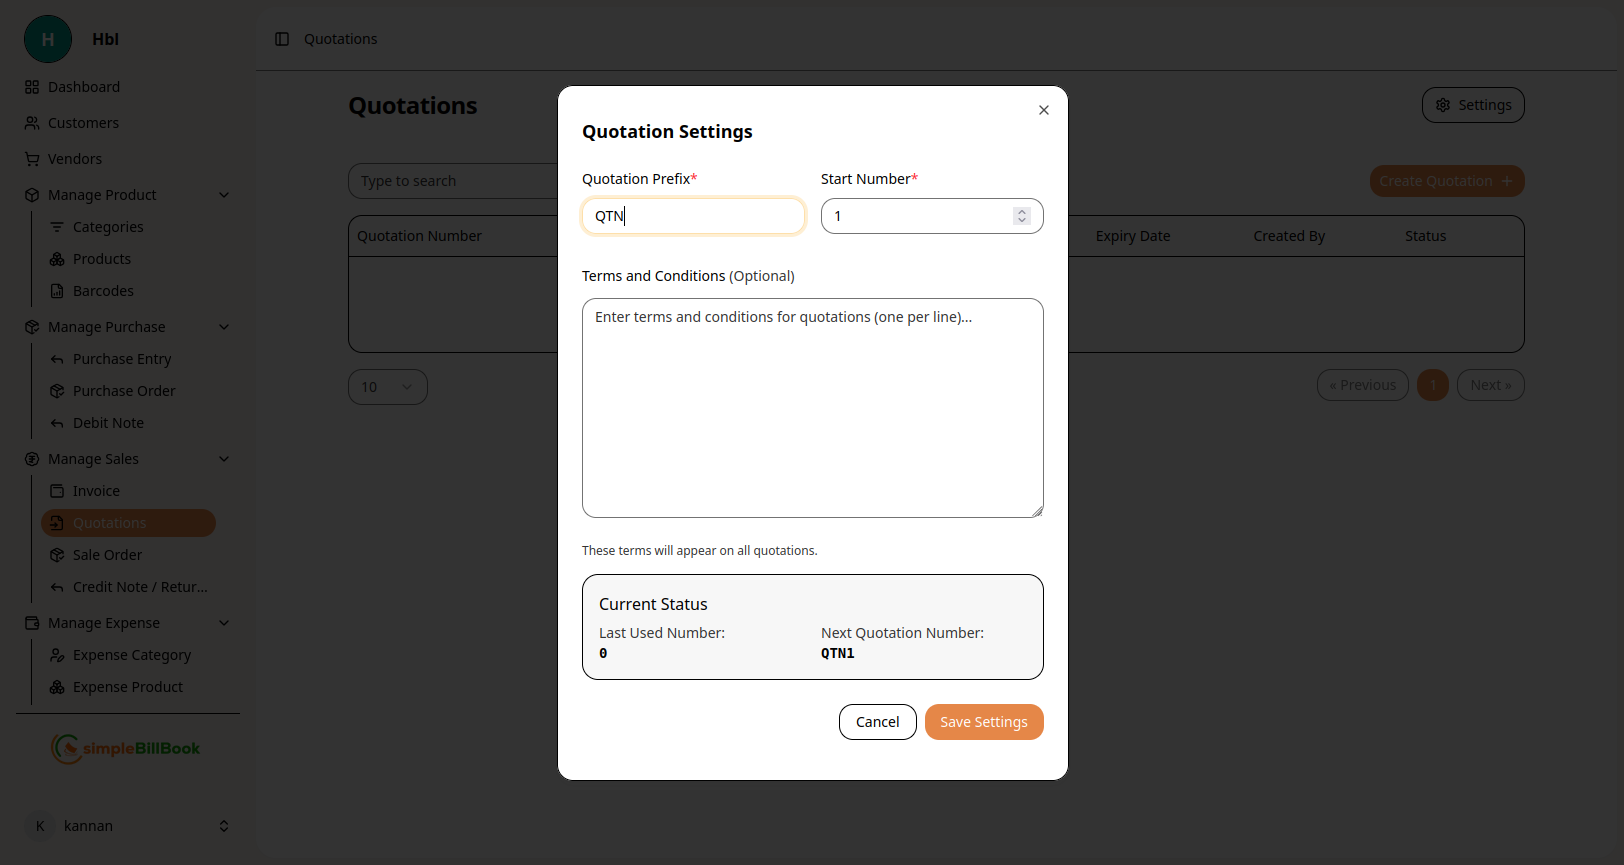Close the Quotation Settings dialog
This screenshot has height=865, width=1624.
pos(1043,110)
